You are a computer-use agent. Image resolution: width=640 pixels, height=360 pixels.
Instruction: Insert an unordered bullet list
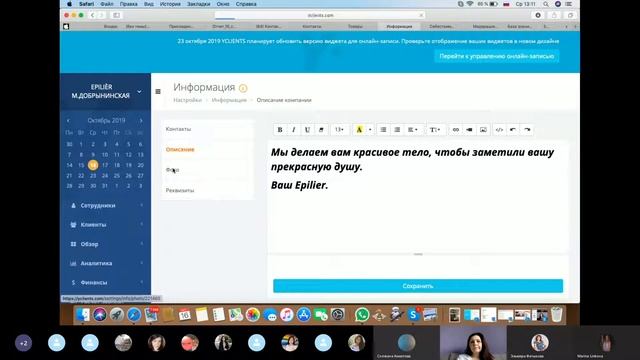click(383, 130)
